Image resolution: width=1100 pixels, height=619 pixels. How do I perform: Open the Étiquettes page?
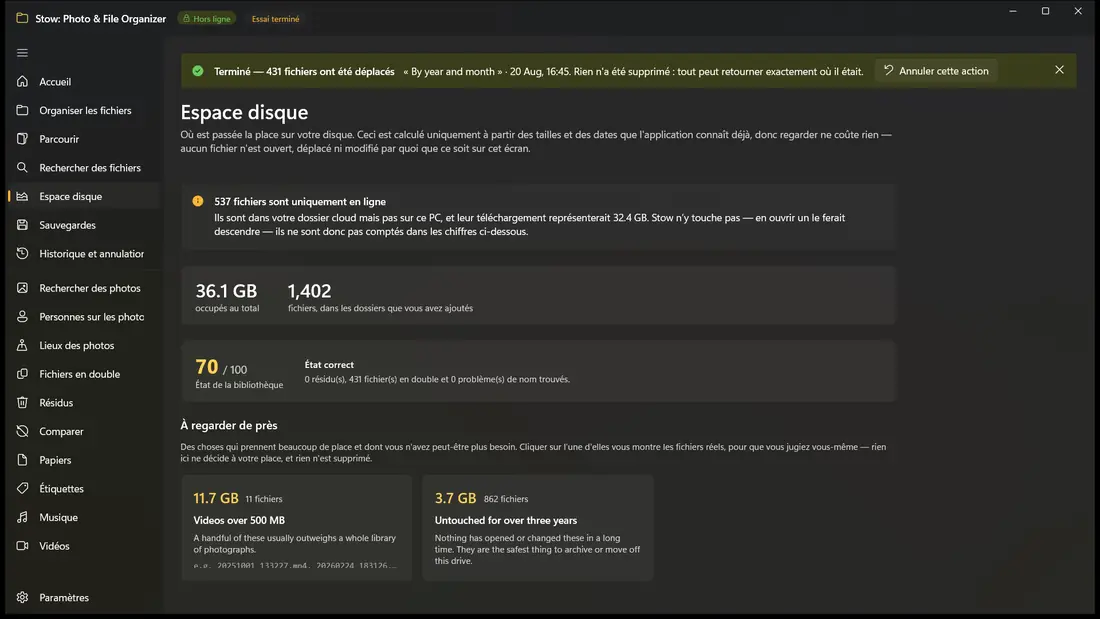[84, 488]
